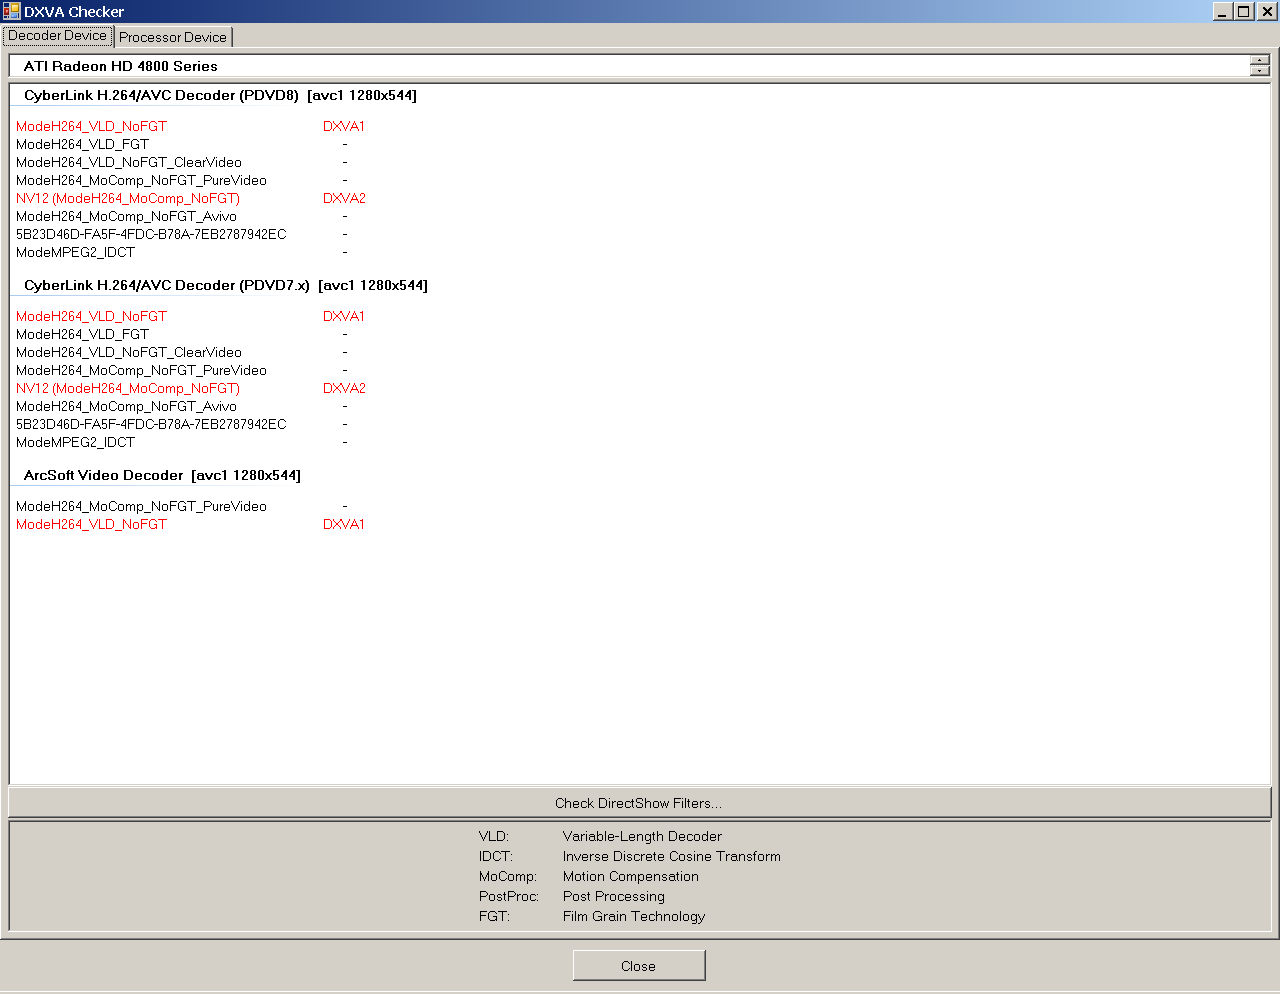This screenshot has height=994, width=1280.
Task: Click the 'Variable-Length Decoder' legend text
Action: click(642, 836)
